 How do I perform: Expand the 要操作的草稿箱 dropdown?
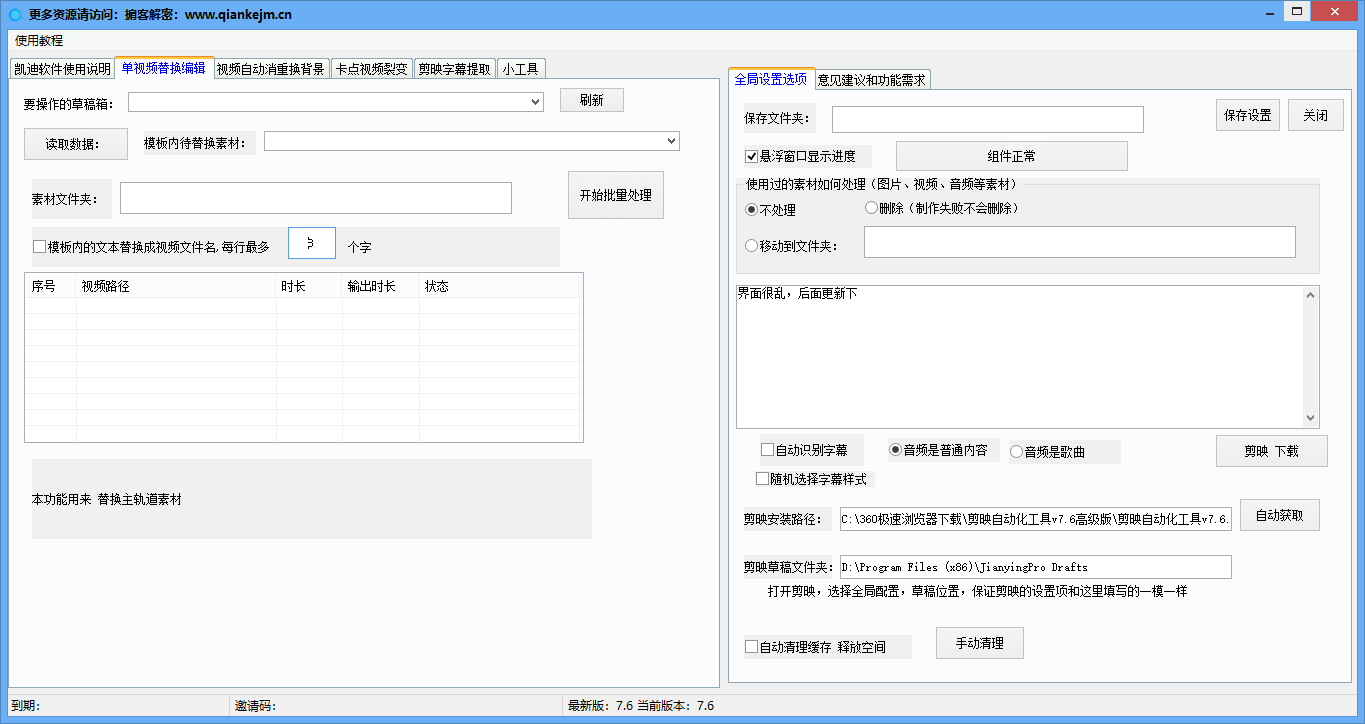tap(536, 101)
